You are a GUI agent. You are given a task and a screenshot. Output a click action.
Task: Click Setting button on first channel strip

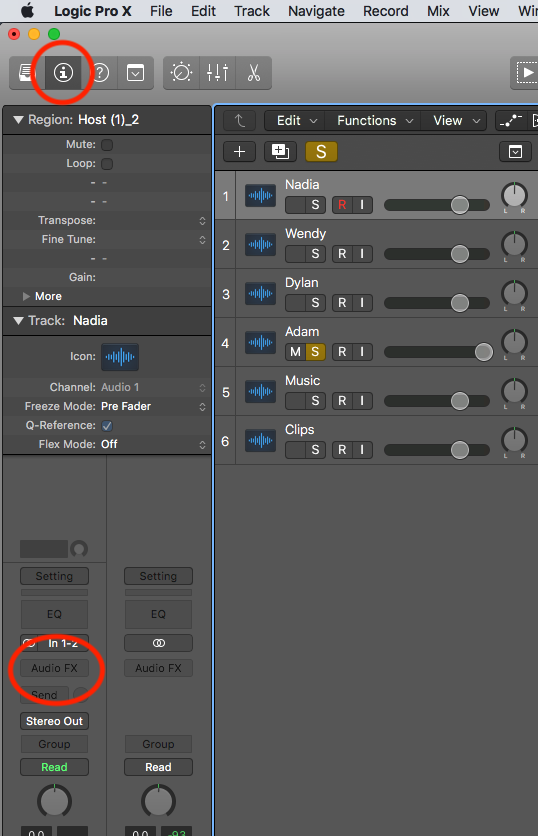pyautogui.click(x=54, y=576)
